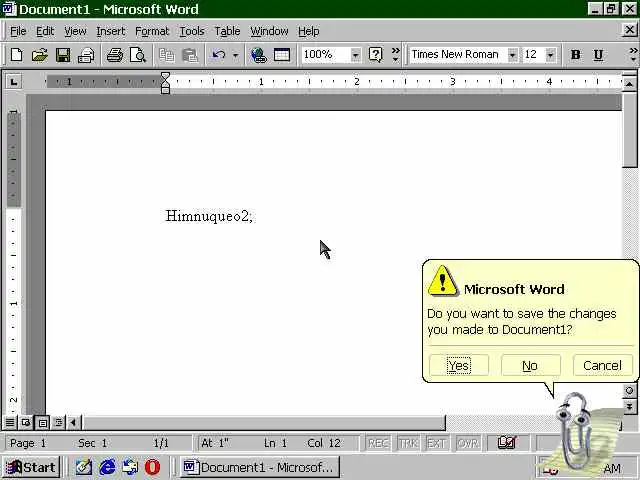The width and height of the screenshot is (640, 480).
Task: Launch Opera browser from Quick Launch
Action: click(152, 467)
